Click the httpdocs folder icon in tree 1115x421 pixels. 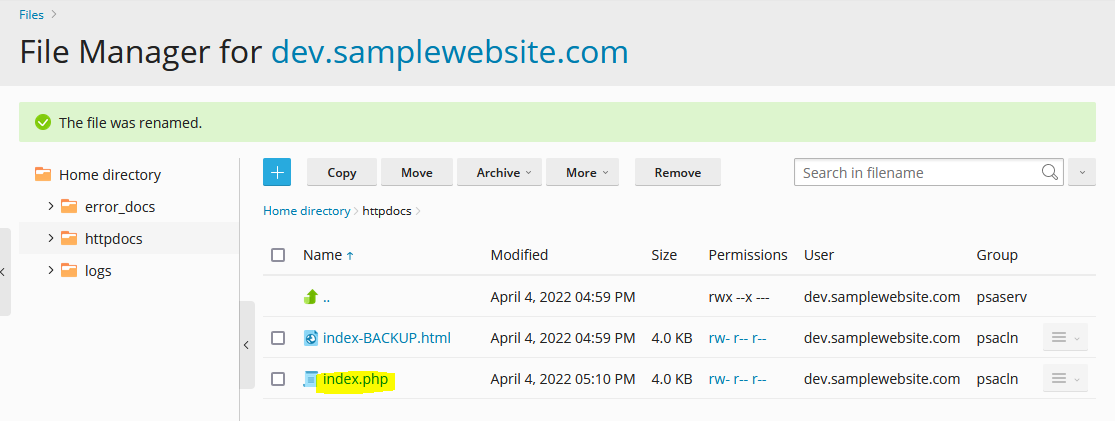coord(69,238)
